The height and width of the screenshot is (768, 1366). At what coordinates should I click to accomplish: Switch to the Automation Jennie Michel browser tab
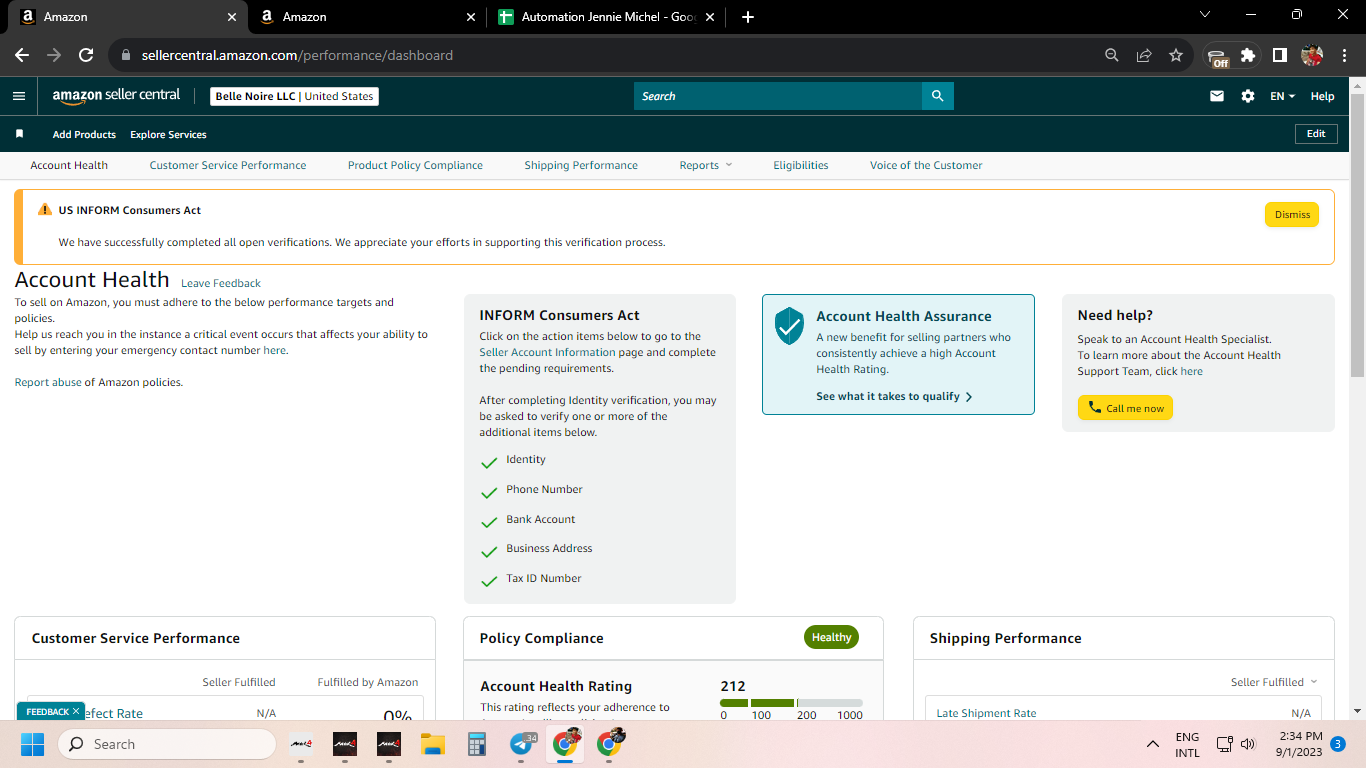607,17
